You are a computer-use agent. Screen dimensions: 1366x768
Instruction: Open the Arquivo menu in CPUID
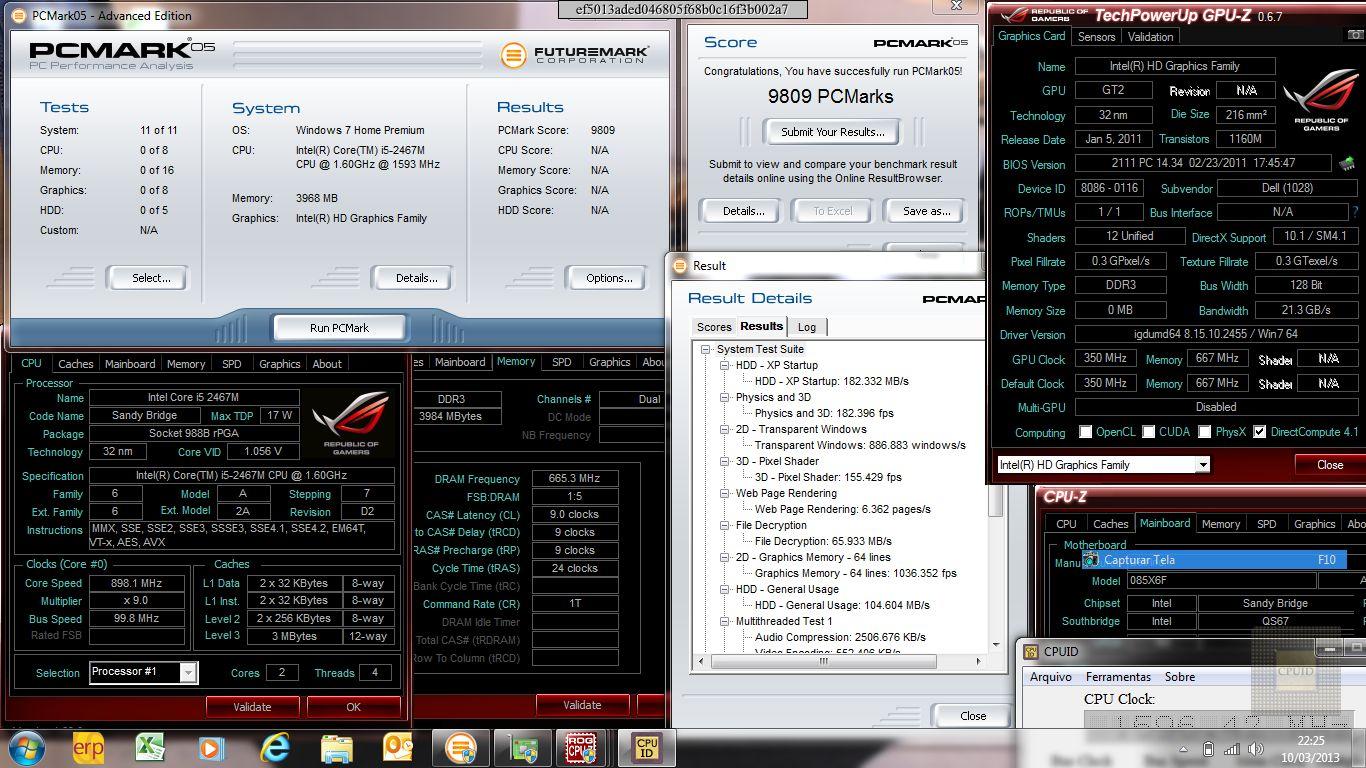click(1051, 677)
